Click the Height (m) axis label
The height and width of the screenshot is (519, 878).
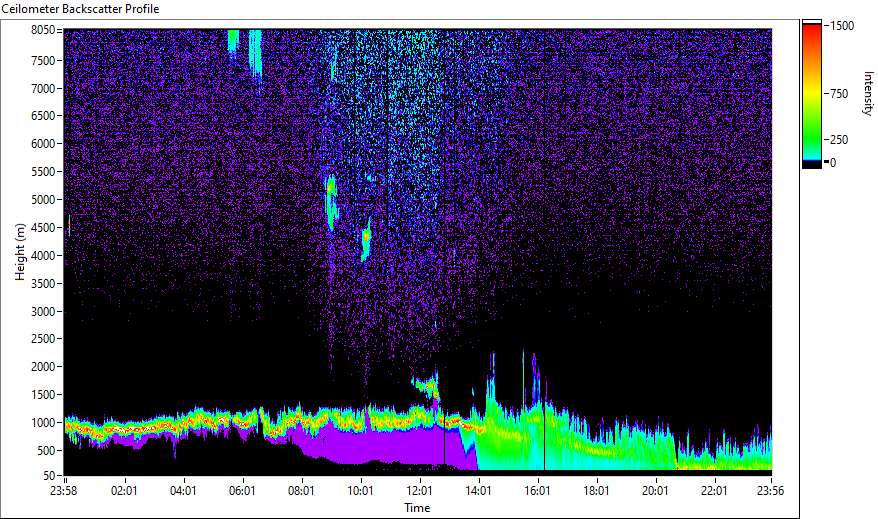pos(20,252)
